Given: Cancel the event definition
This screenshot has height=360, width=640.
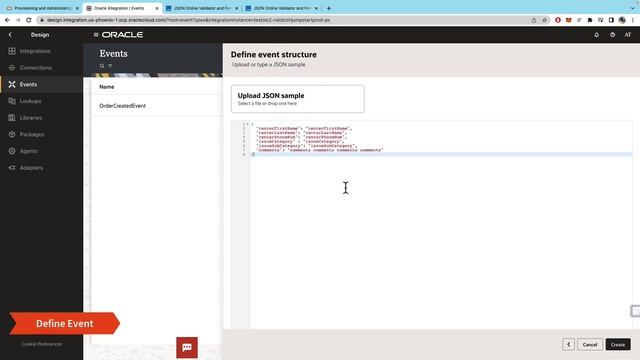Looking at the screenshot, I should 590,344.
